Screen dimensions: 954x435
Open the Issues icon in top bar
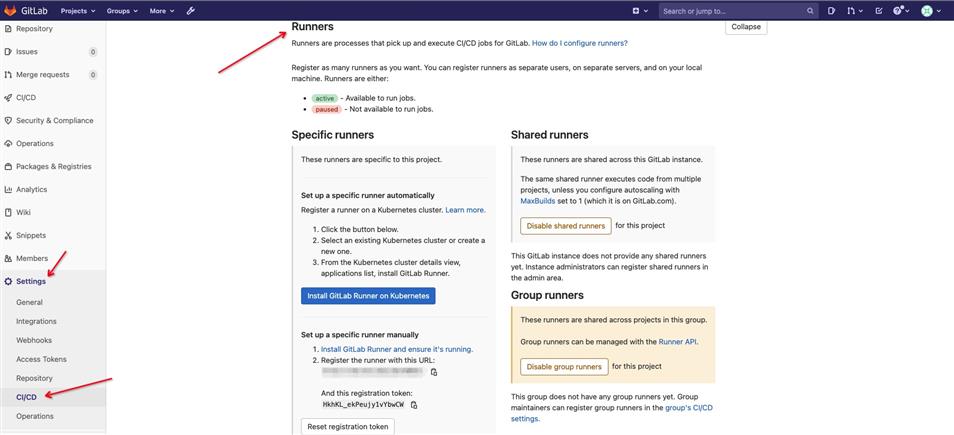832,11
